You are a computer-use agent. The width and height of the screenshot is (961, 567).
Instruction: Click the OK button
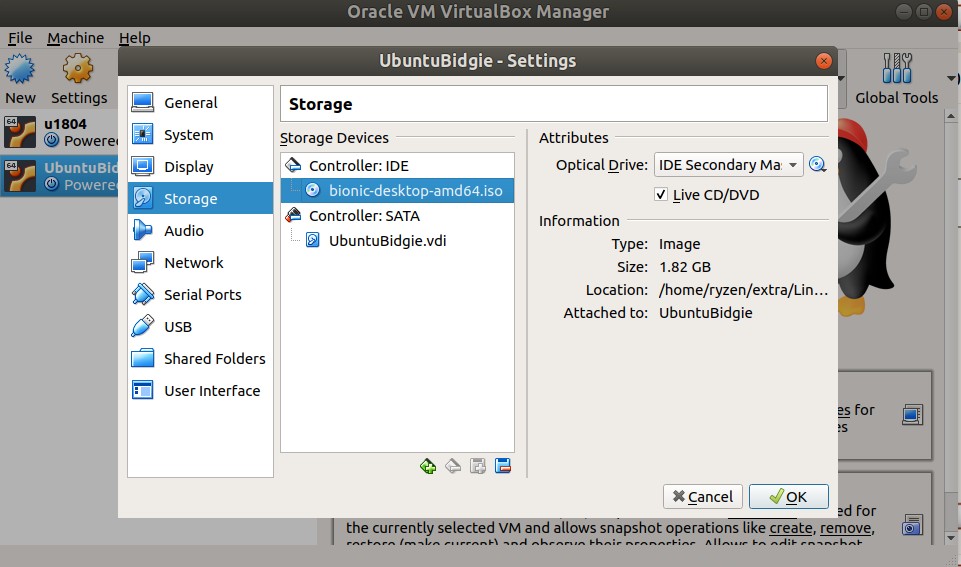(788, 497)
